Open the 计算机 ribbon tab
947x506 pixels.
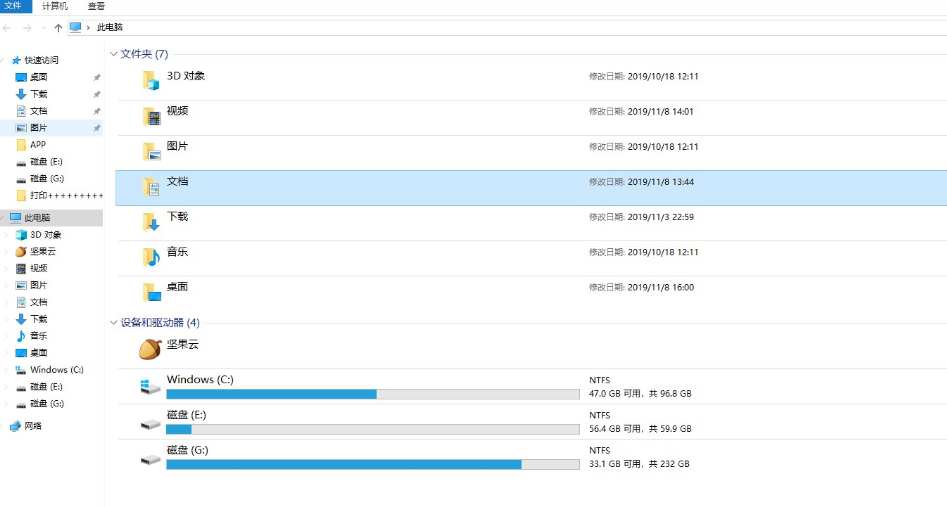[54, 6]
